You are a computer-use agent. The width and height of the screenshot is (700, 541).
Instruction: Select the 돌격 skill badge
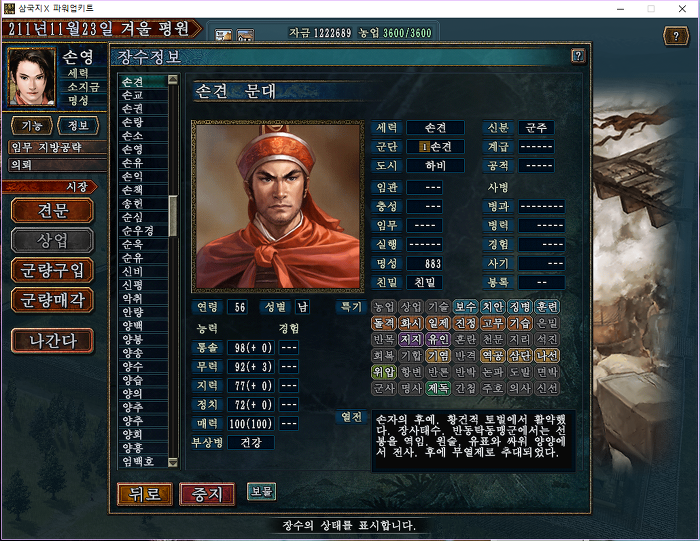click(x=384, y=323)
